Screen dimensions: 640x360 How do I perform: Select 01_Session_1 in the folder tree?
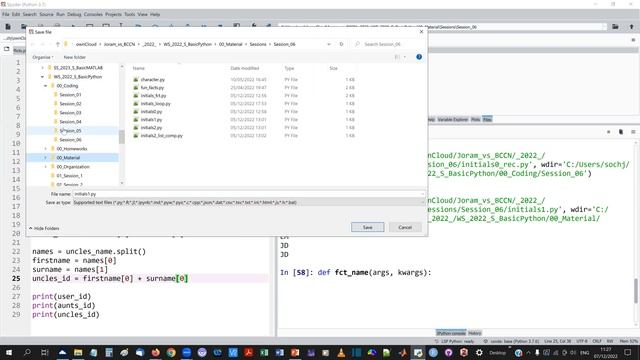click(69, 176)
